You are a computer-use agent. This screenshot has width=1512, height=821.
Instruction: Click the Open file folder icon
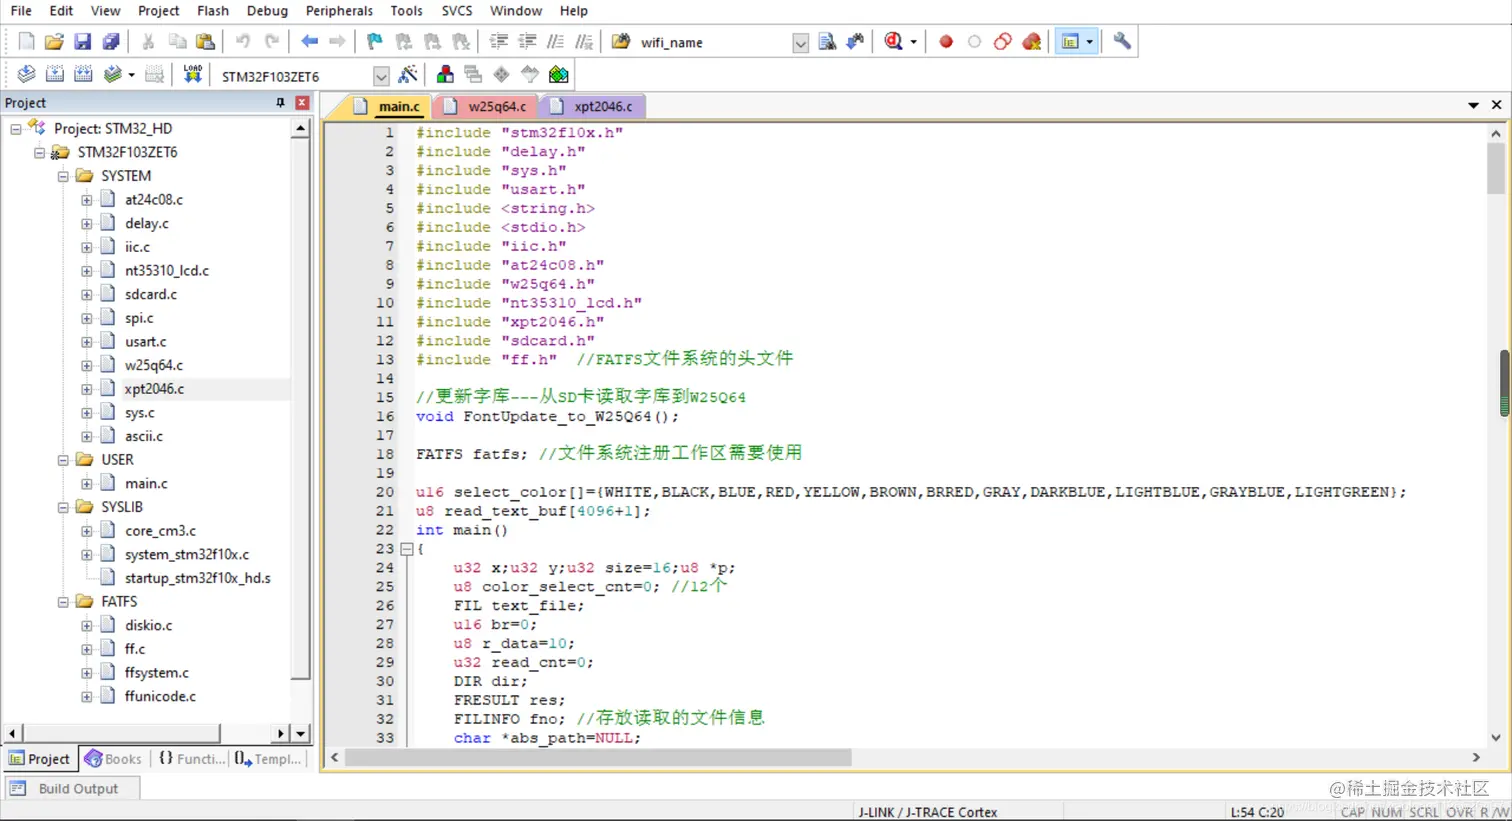coord(54,42)
